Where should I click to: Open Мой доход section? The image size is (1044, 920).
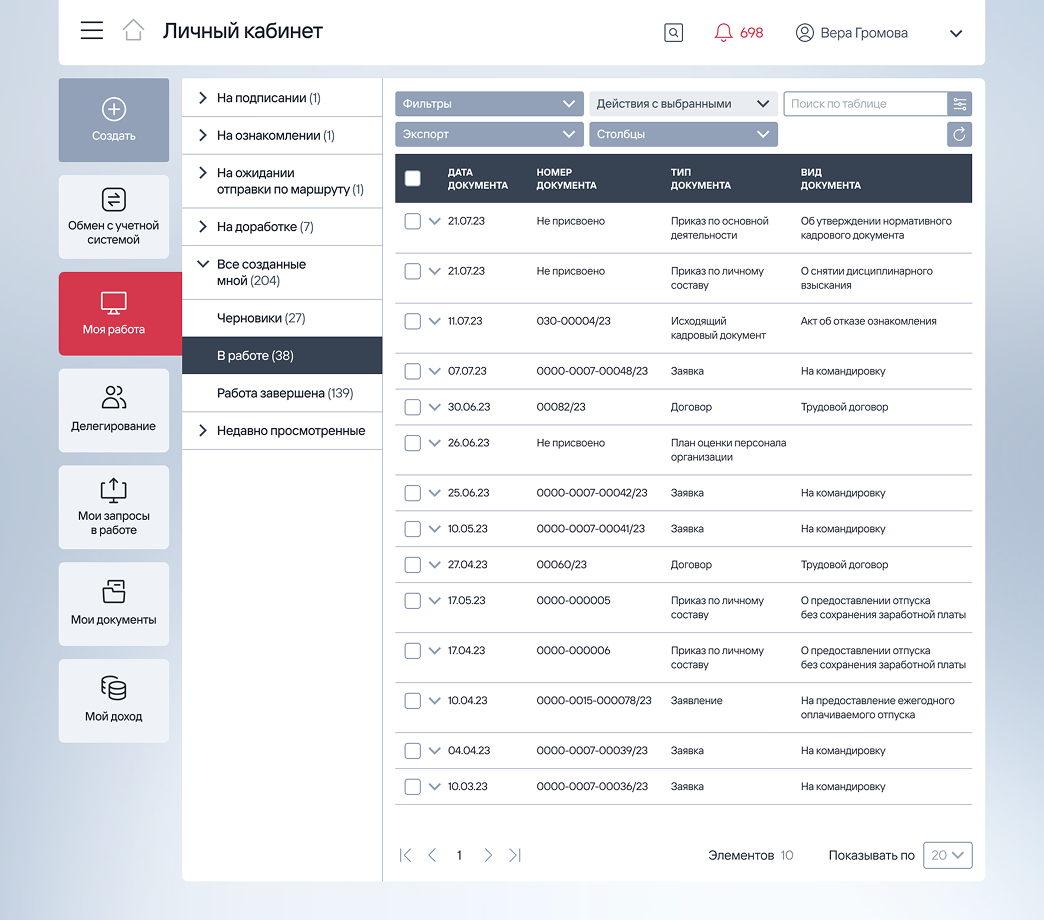(x=114, y=700)
